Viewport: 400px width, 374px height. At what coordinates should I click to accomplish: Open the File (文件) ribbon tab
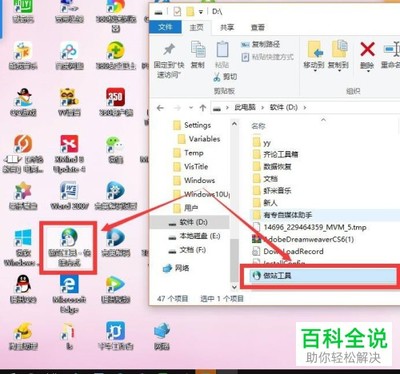click(x=165, y=27)
